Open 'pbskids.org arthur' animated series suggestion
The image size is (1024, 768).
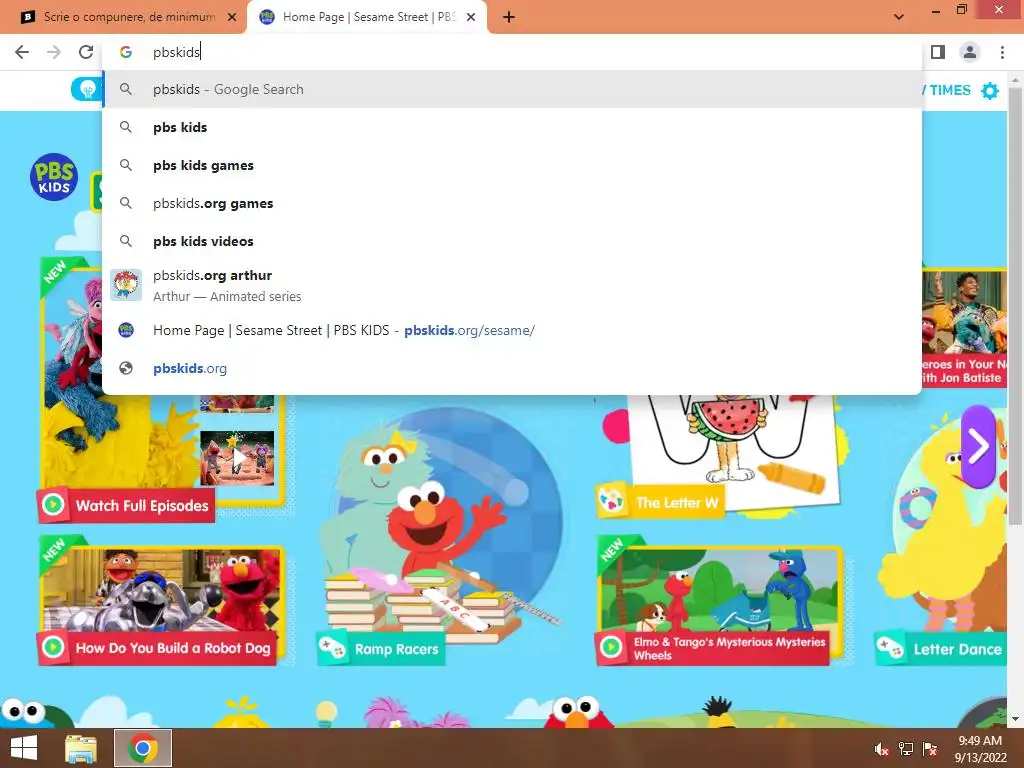[x=512, y=285]
